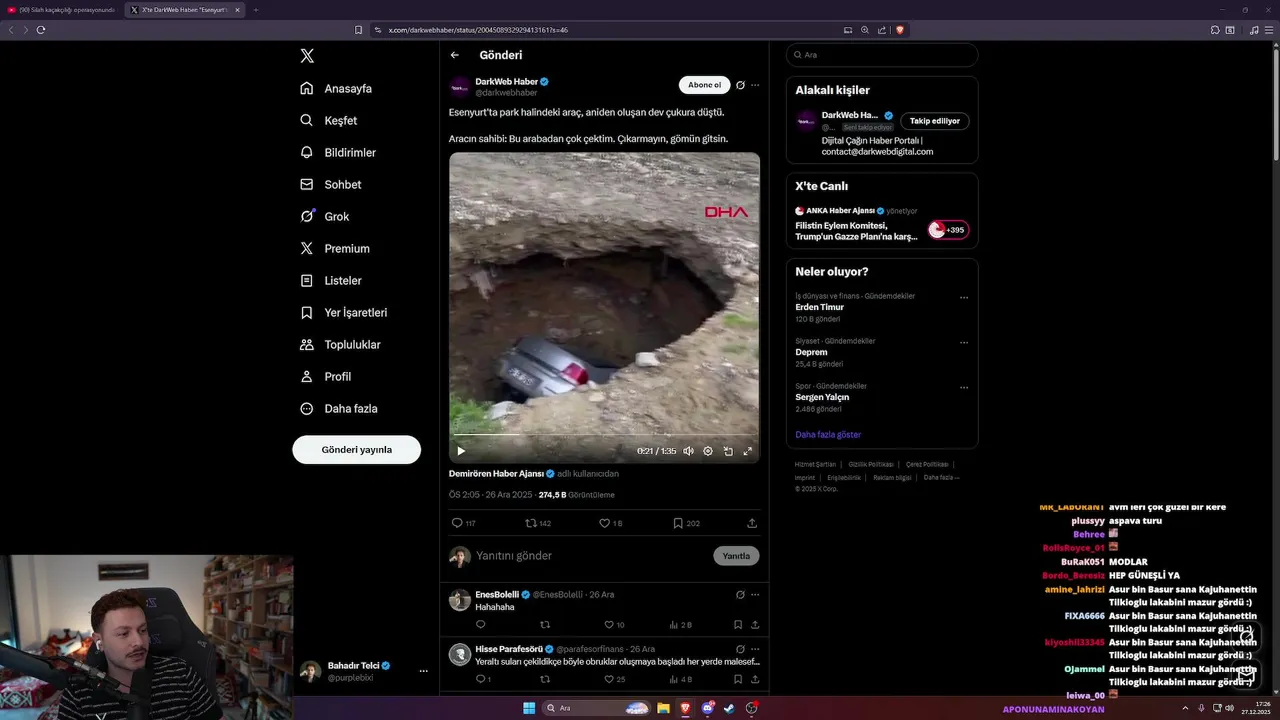
Task: Close the DarkWeb Haber tab
Action: coord(237,10)
